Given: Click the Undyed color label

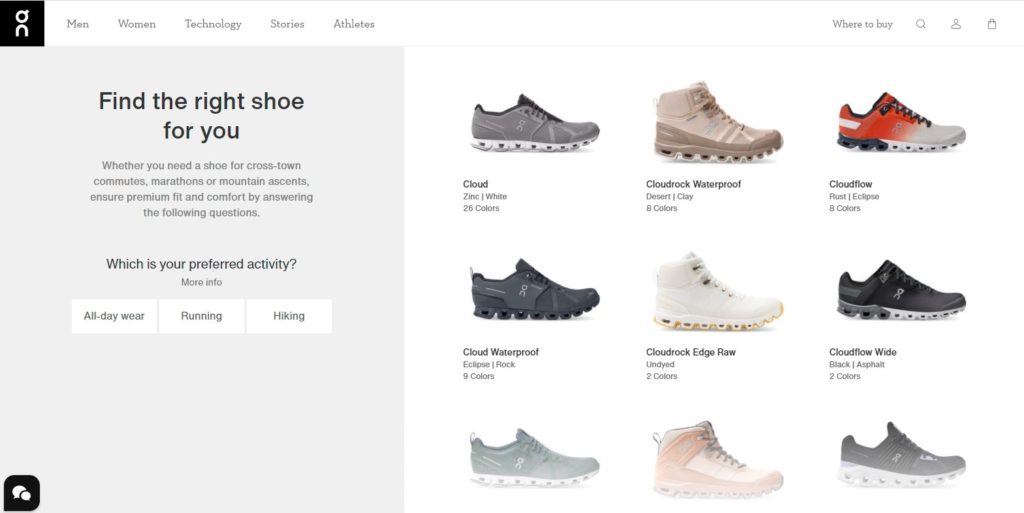Looking at the screenshot, I should coord(660,364).
